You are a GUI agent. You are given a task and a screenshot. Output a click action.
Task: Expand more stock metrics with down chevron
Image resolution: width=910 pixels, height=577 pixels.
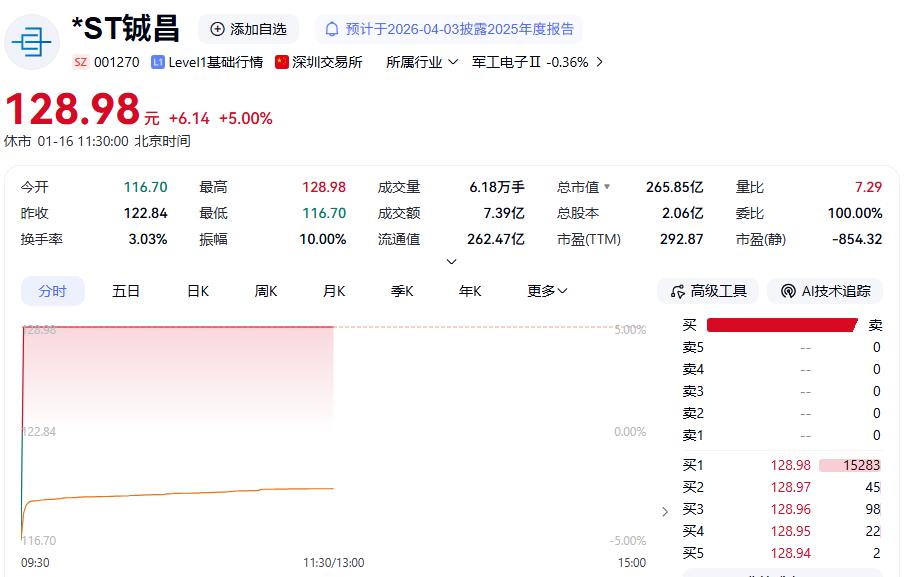click(x=451, y=262)
